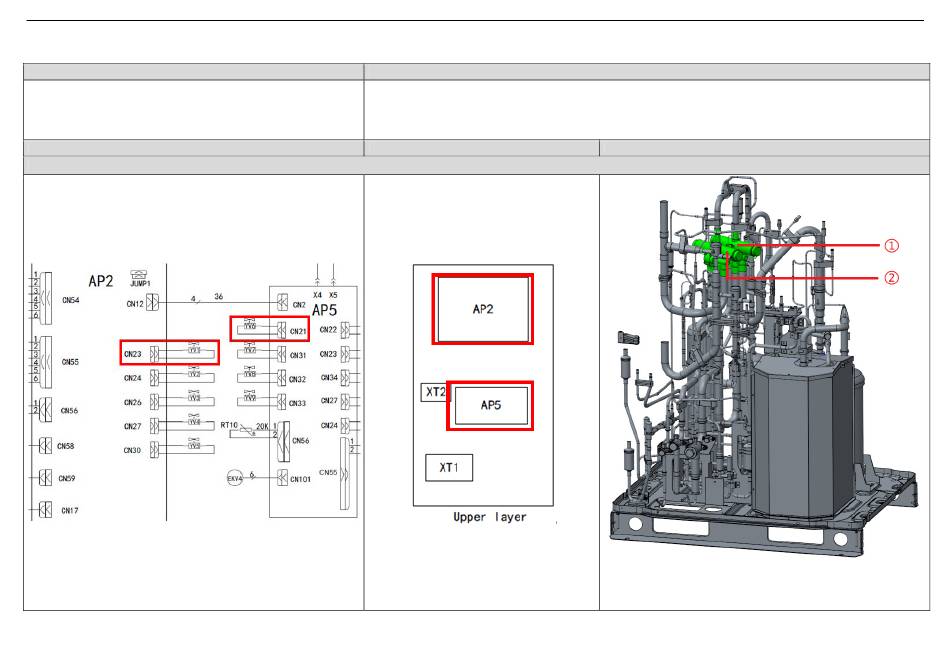Select the YV9 valve symbol wired to CN33
The width and height of the screenshot is (950, 648).
250,395
